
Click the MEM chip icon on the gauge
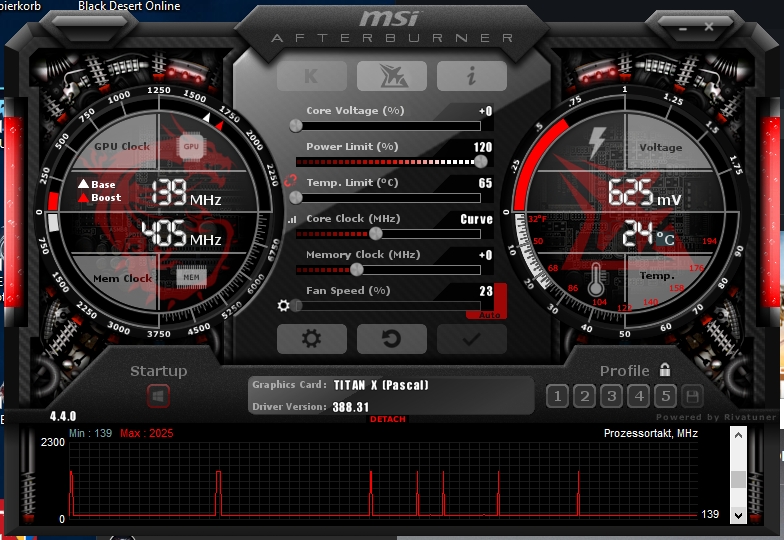191,278
